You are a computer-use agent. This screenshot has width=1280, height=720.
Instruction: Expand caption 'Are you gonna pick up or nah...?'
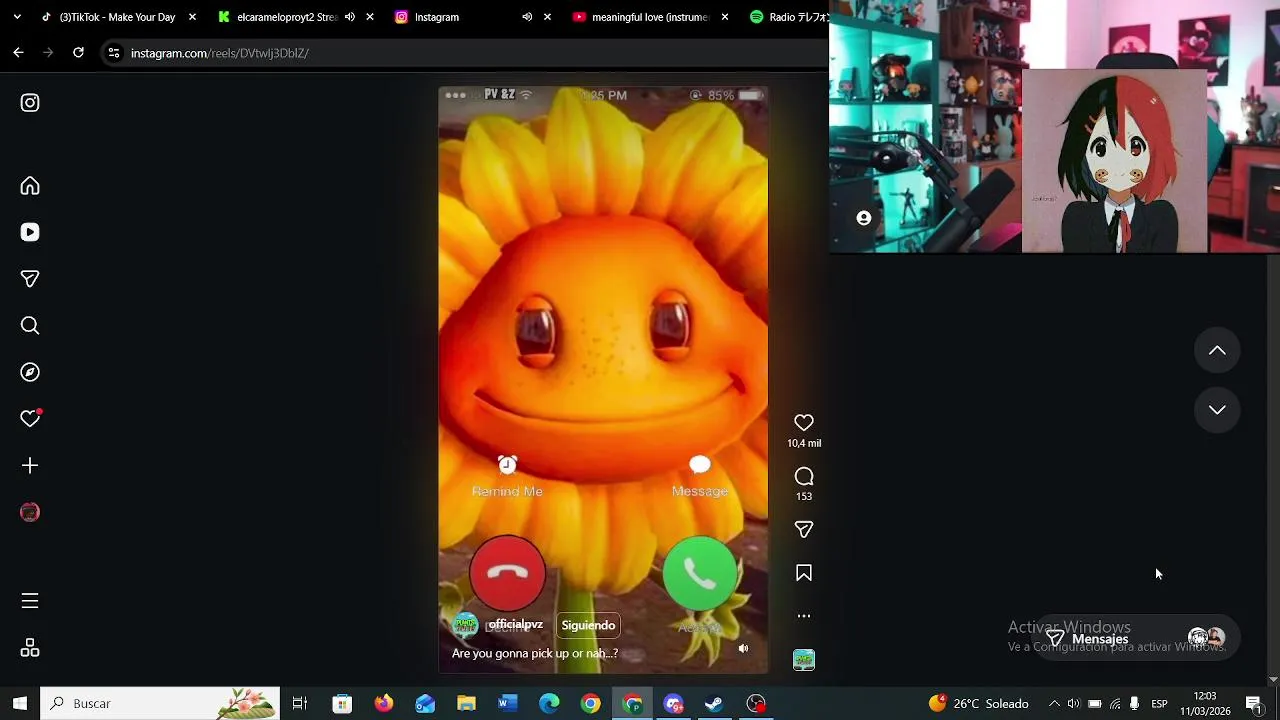click(535, 654)
